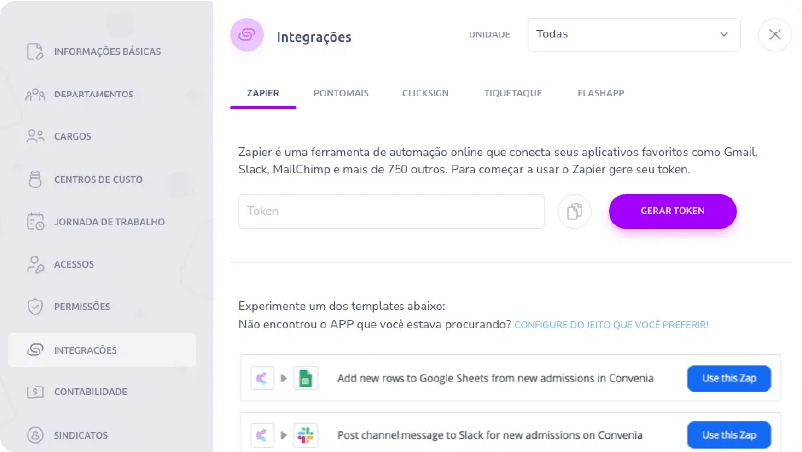Click the Acessos user key icon

35,264
